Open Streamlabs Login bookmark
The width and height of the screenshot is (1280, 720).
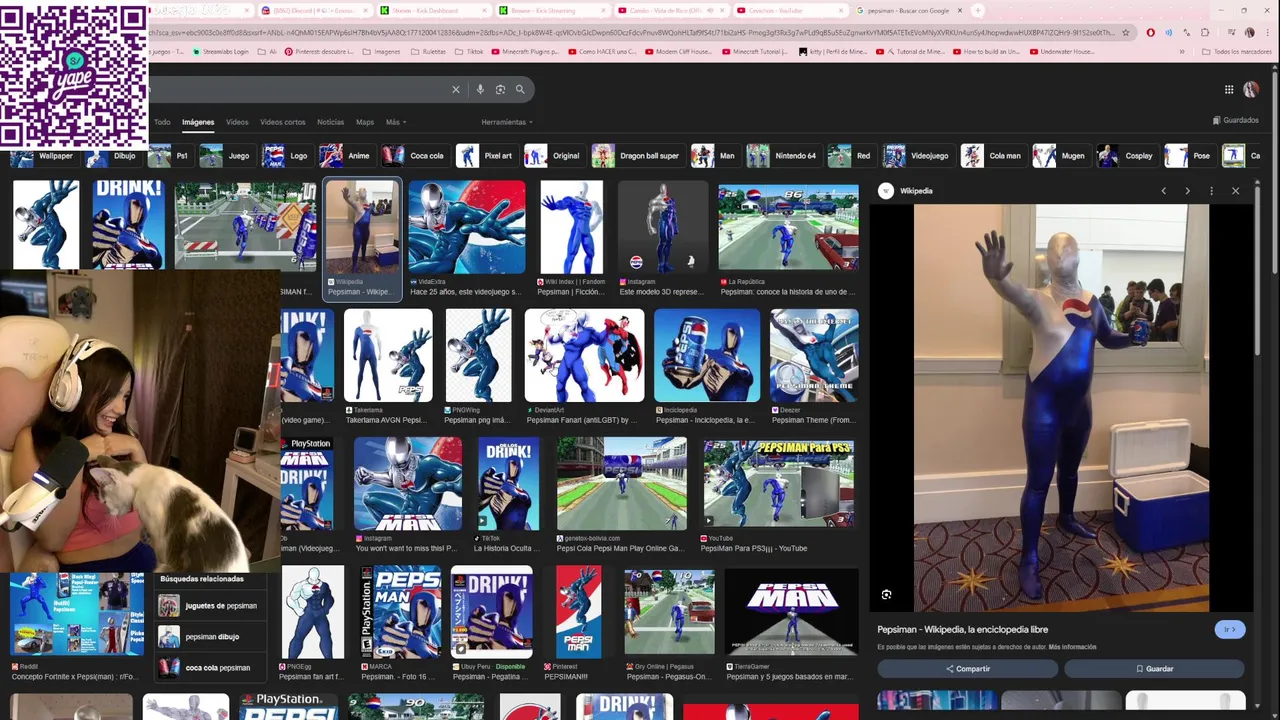pos(221,51)
